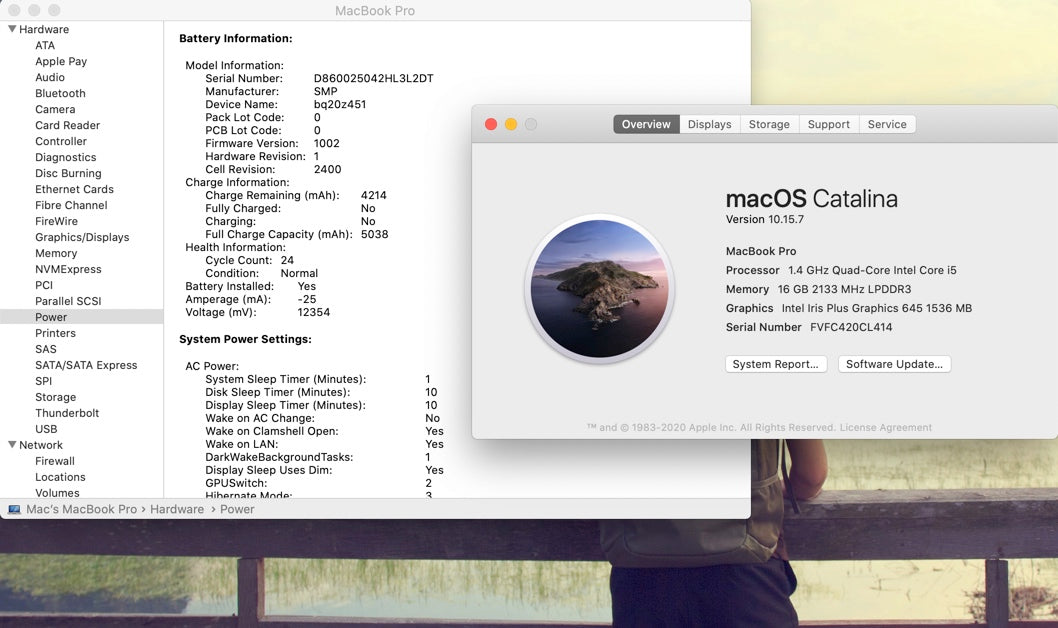The height and width of the screenshot is (628, 1058).
Task: Switch to the Displays tab
Action: (709, 124)
